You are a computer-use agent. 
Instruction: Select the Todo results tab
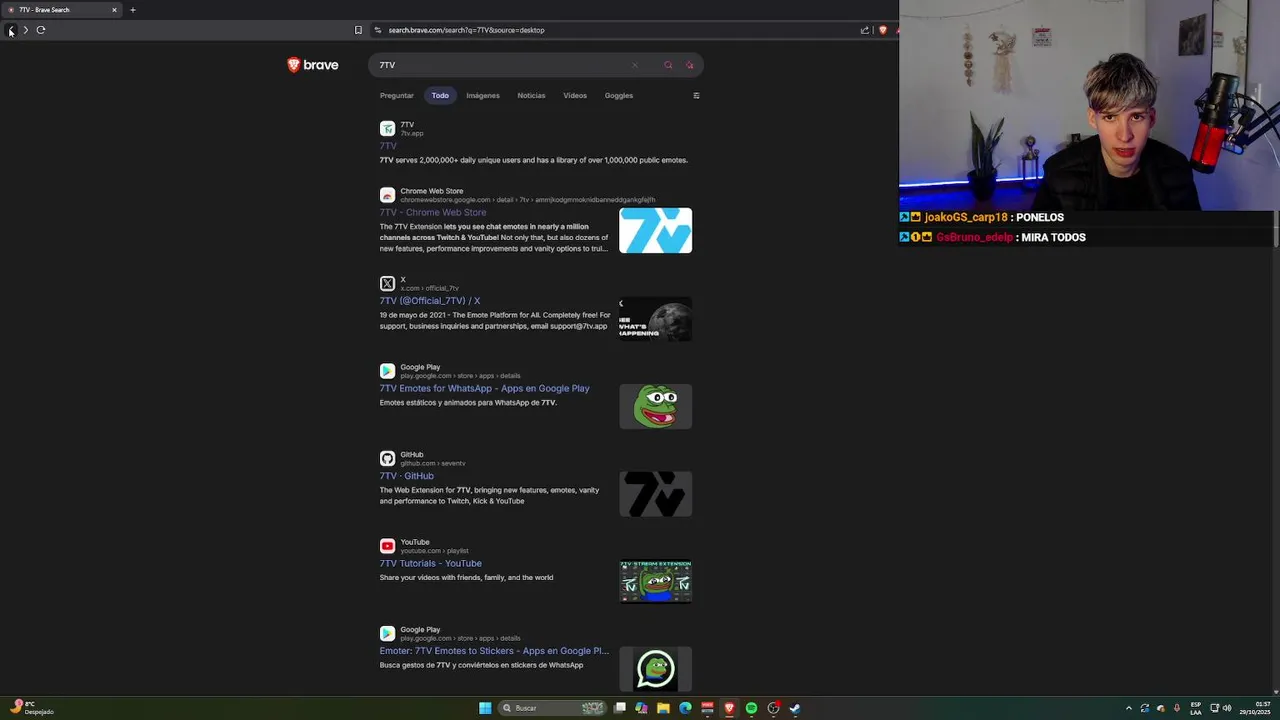click(440, 95)
